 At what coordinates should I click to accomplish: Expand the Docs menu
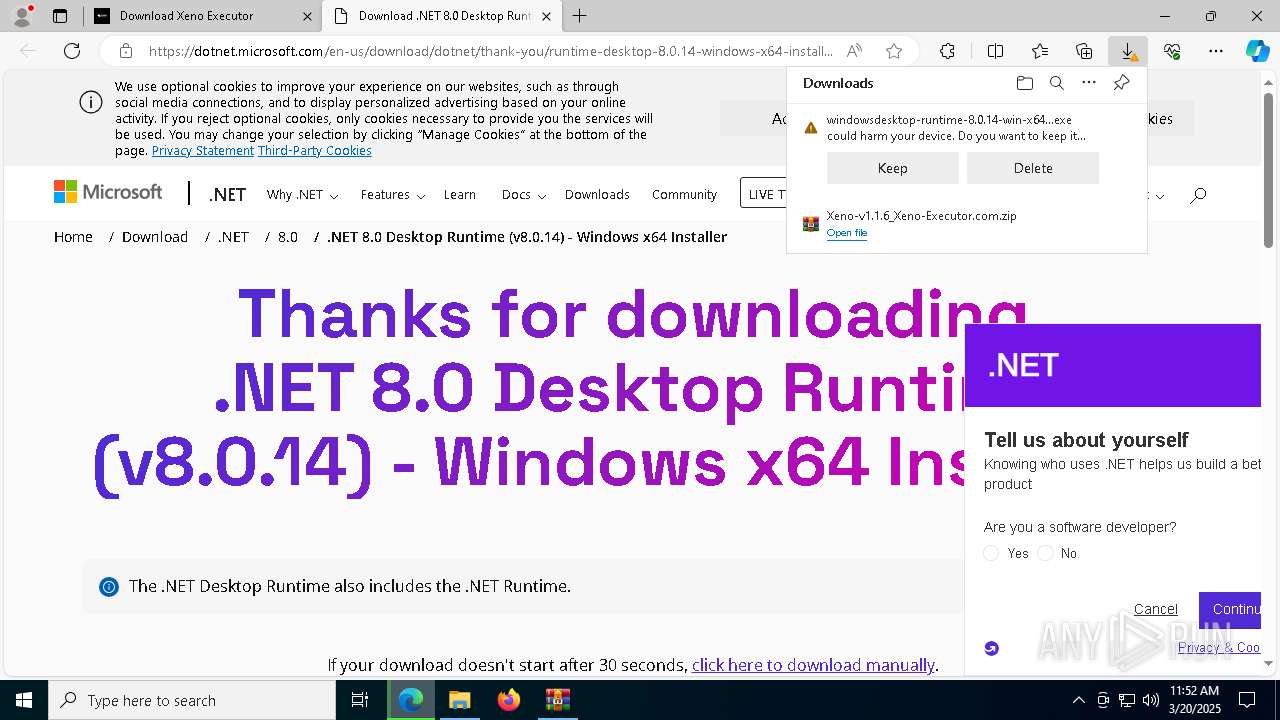click(x=523, y=195)
